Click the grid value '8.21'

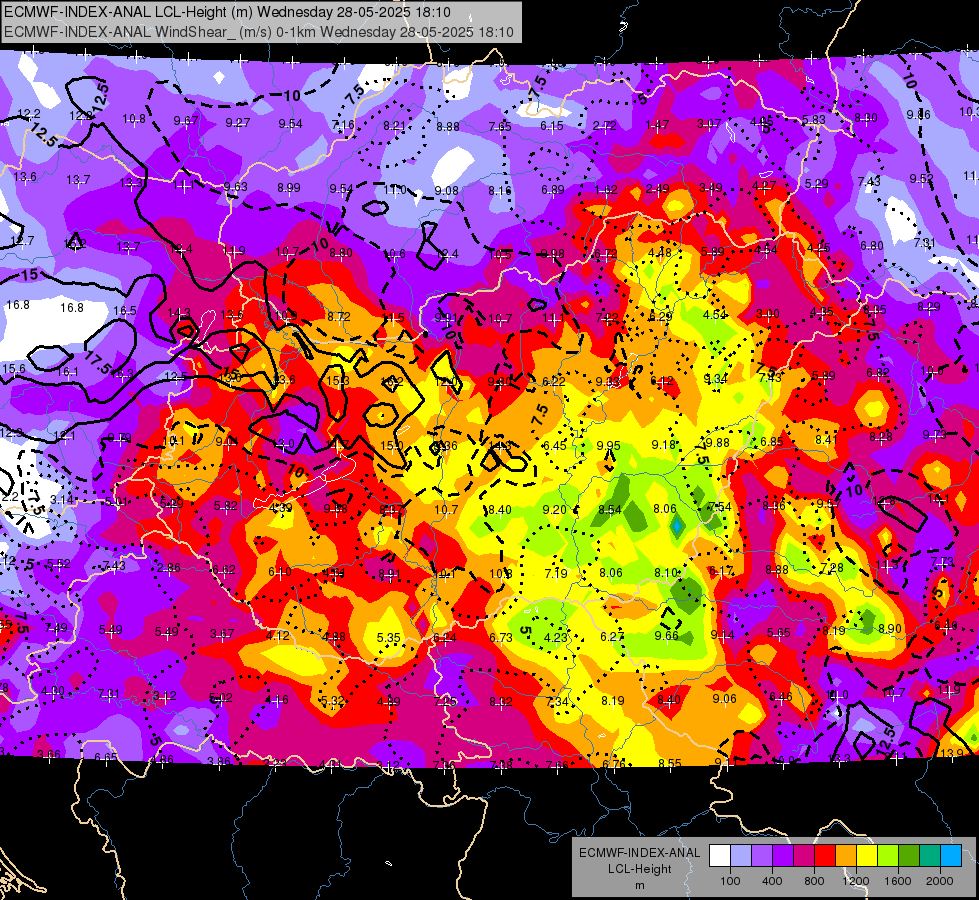[x=395, y=126]
